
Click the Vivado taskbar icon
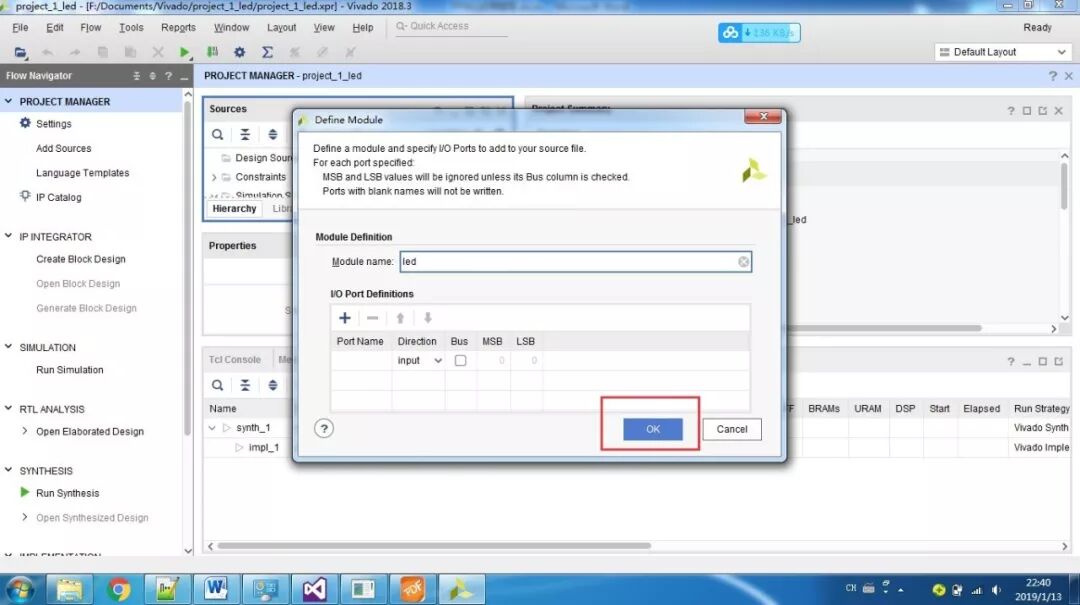point(461,589)
